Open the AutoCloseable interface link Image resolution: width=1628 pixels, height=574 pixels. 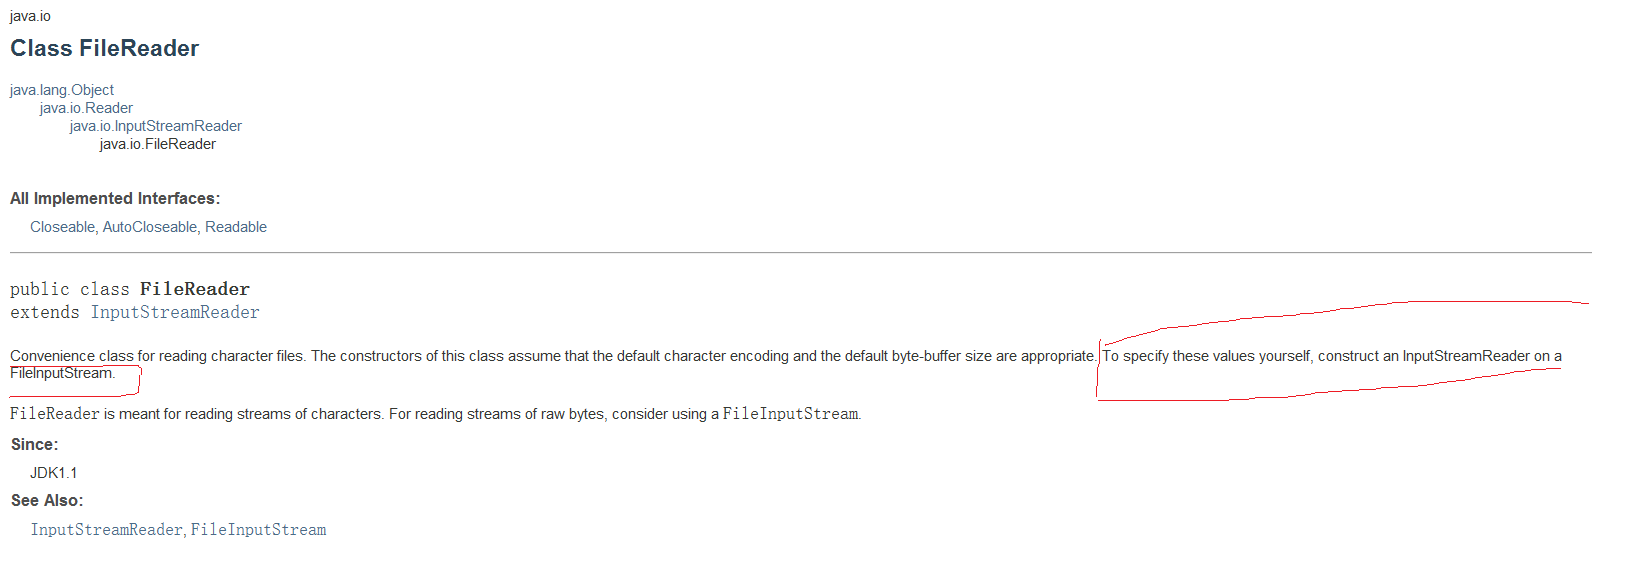(150, 227)
